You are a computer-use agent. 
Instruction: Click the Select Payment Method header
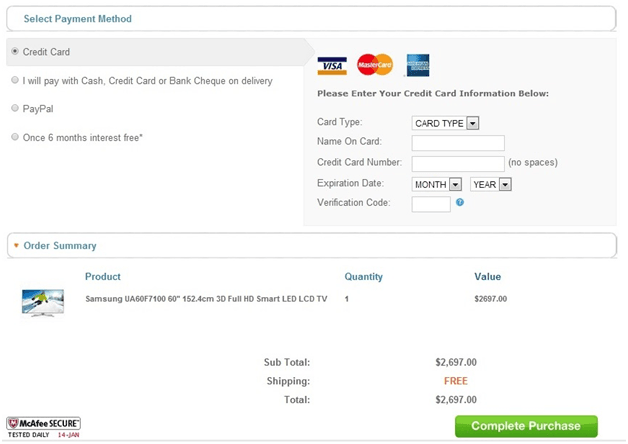pos(77,19)
